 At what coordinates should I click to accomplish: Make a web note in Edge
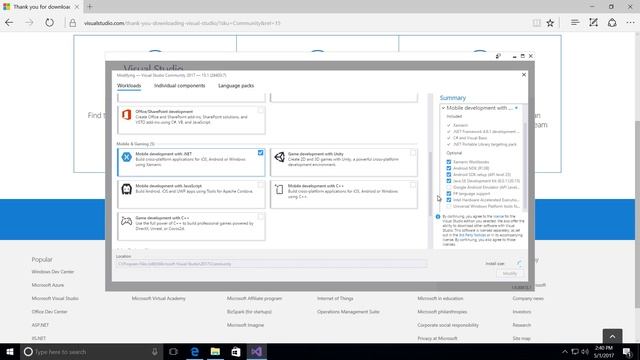point(593,23)
